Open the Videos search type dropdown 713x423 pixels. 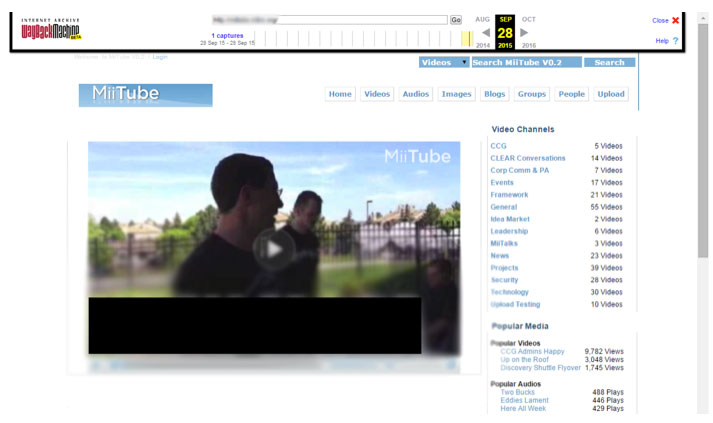(444, 62)
